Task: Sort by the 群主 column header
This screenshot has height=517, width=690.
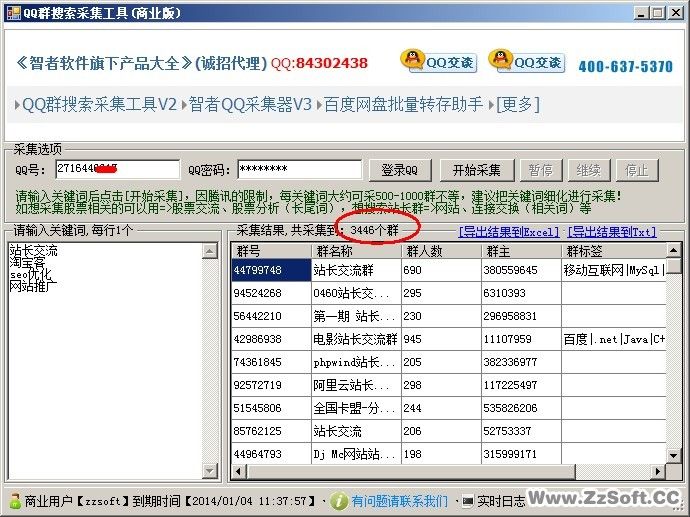Action: [x=521, y=251]
